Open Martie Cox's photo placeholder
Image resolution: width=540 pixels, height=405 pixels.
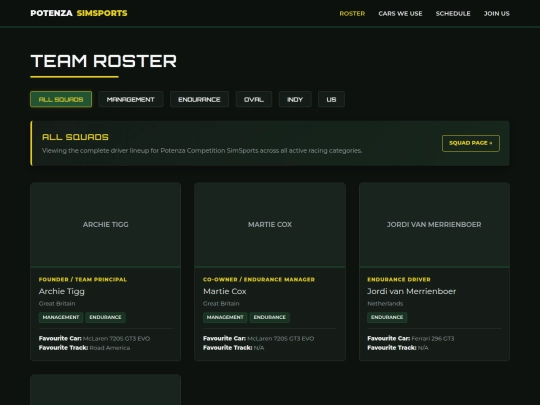(x=270, y=225)
